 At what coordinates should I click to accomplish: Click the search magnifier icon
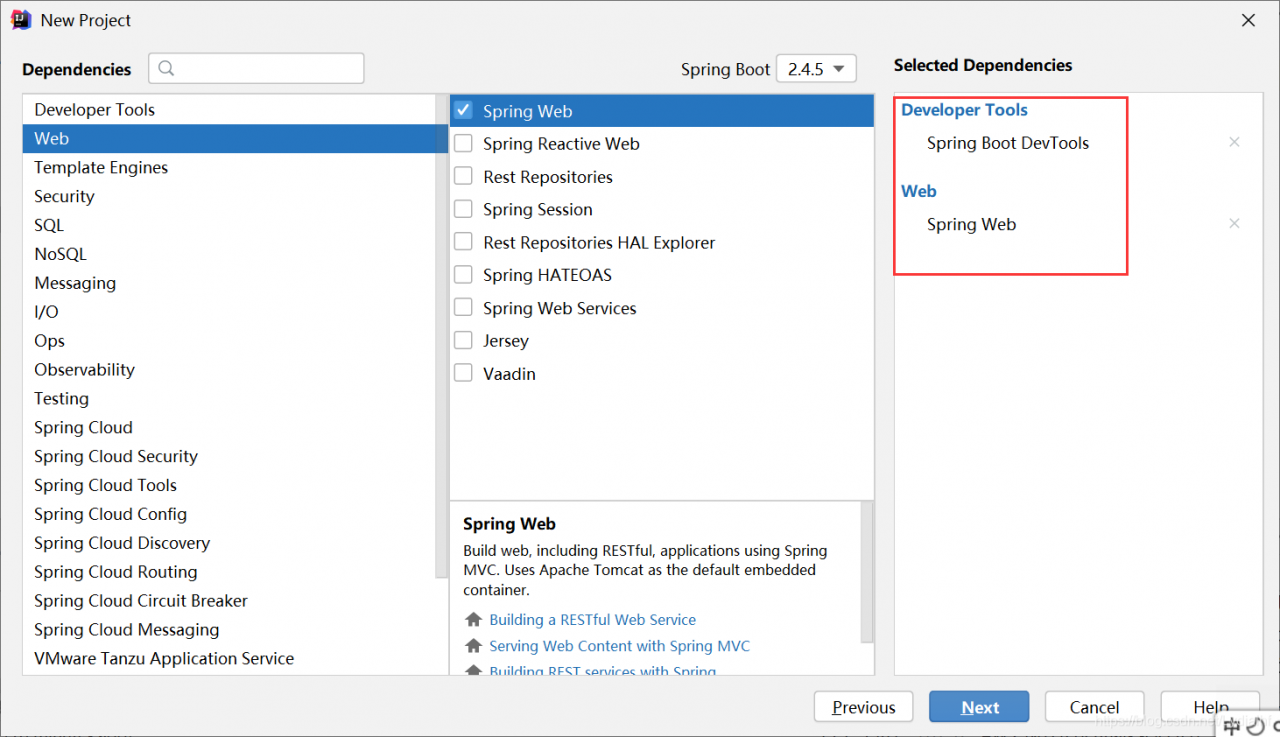[x=167, y=68]
